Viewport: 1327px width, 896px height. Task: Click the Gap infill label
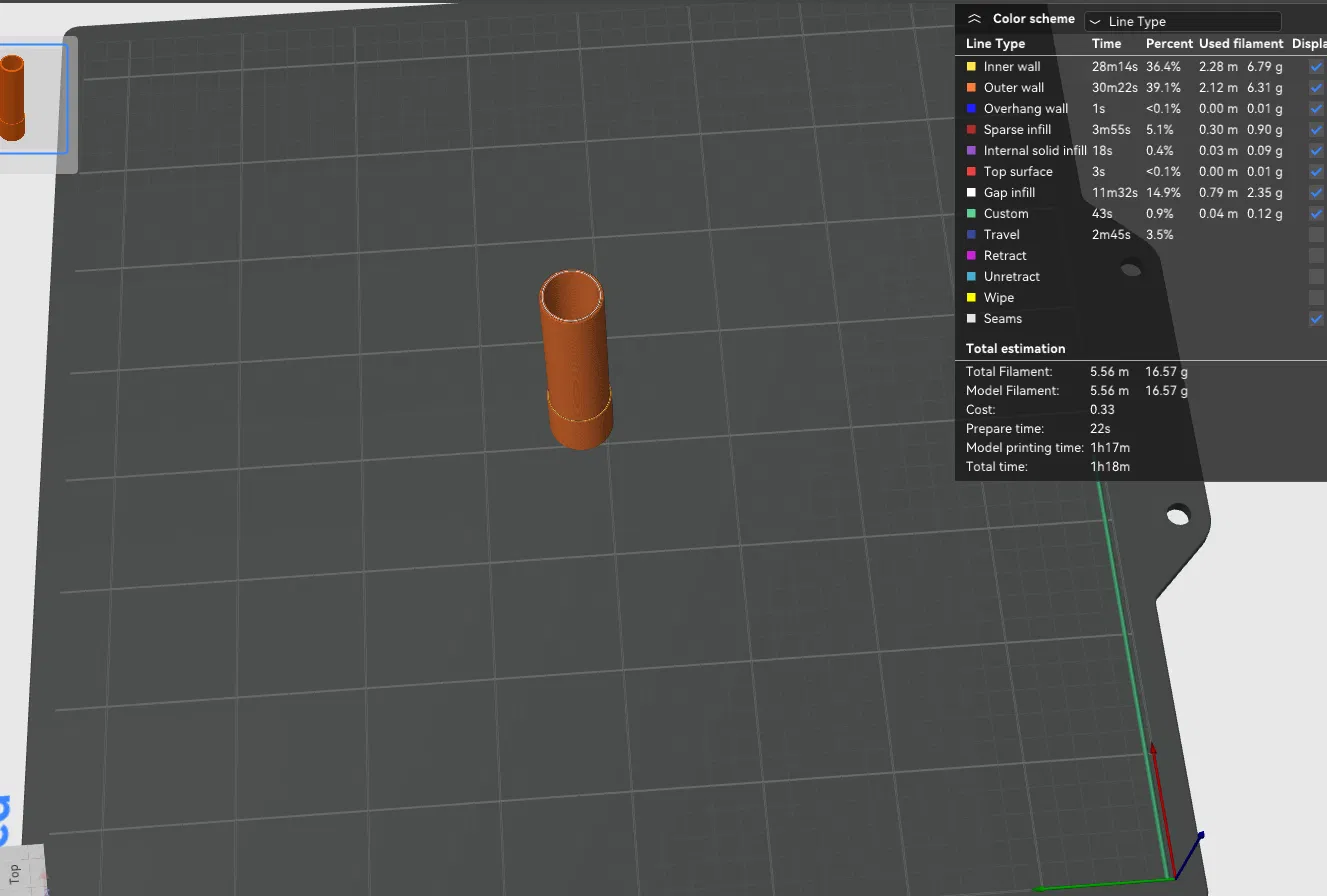[x=1009, y=193]
